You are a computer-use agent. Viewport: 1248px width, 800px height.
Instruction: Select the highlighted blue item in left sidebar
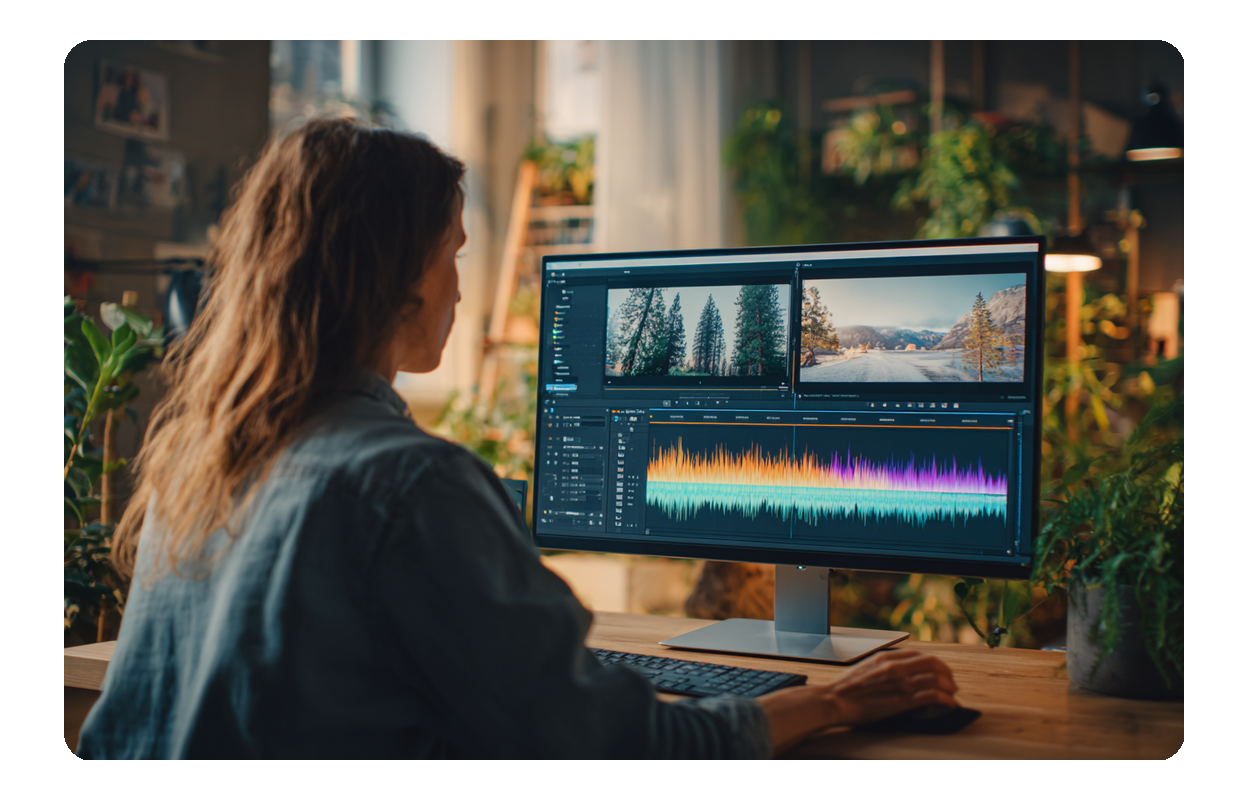[x=561, y=386]
